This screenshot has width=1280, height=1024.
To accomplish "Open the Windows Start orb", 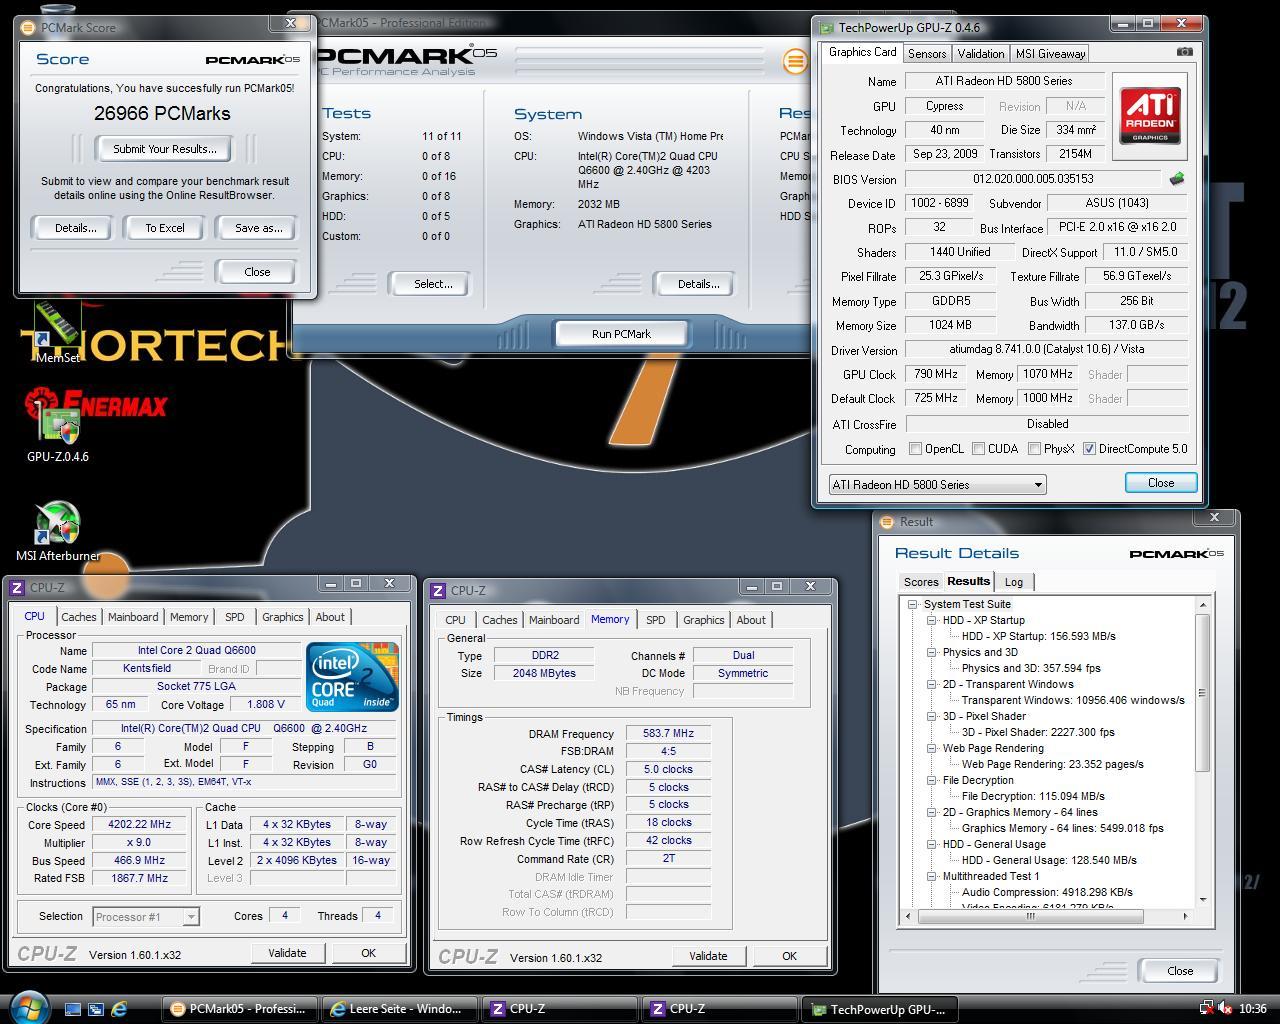I will (27, 1006).
